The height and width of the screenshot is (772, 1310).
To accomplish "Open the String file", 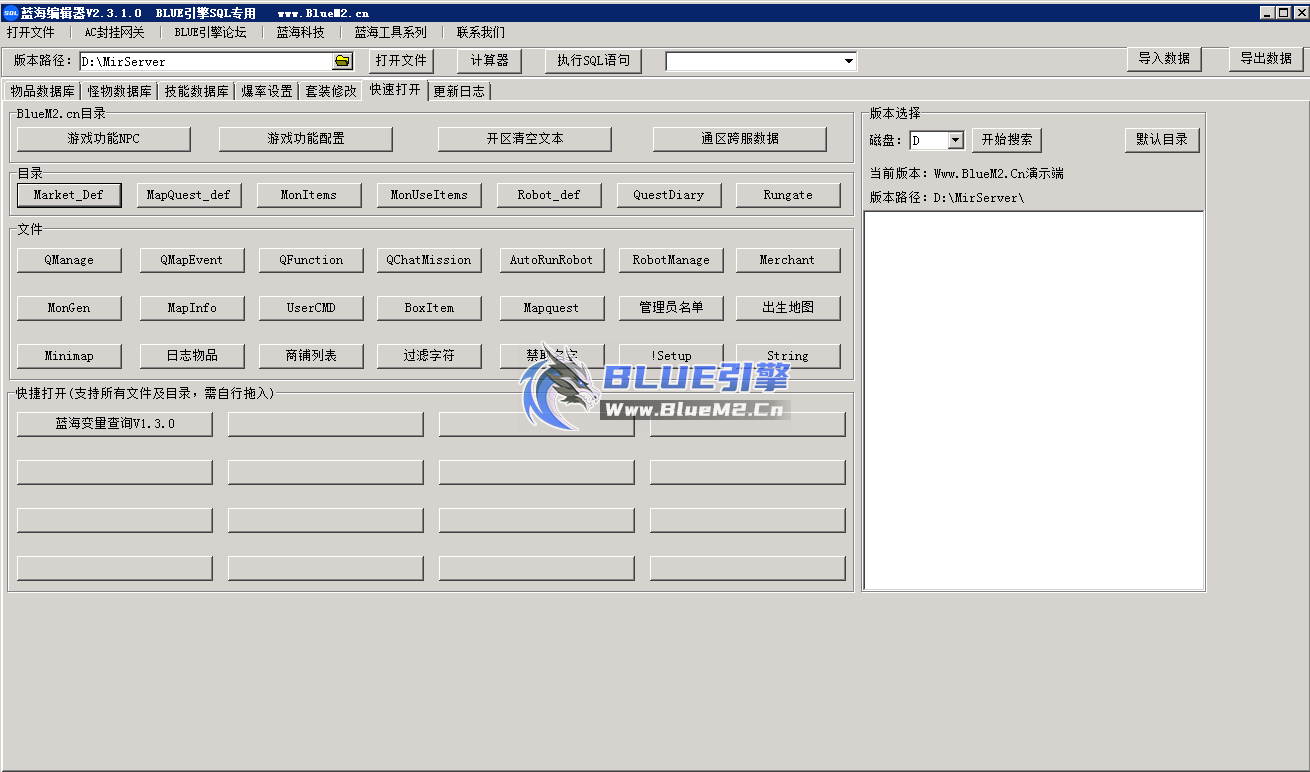I will coord(788,356).
